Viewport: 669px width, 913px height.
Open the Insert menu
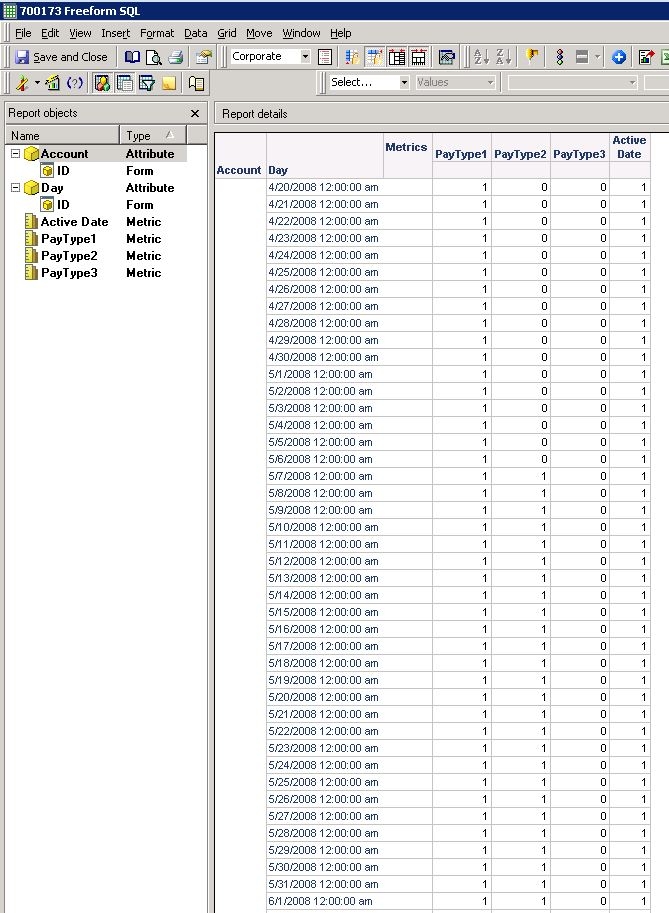[115, 33]
